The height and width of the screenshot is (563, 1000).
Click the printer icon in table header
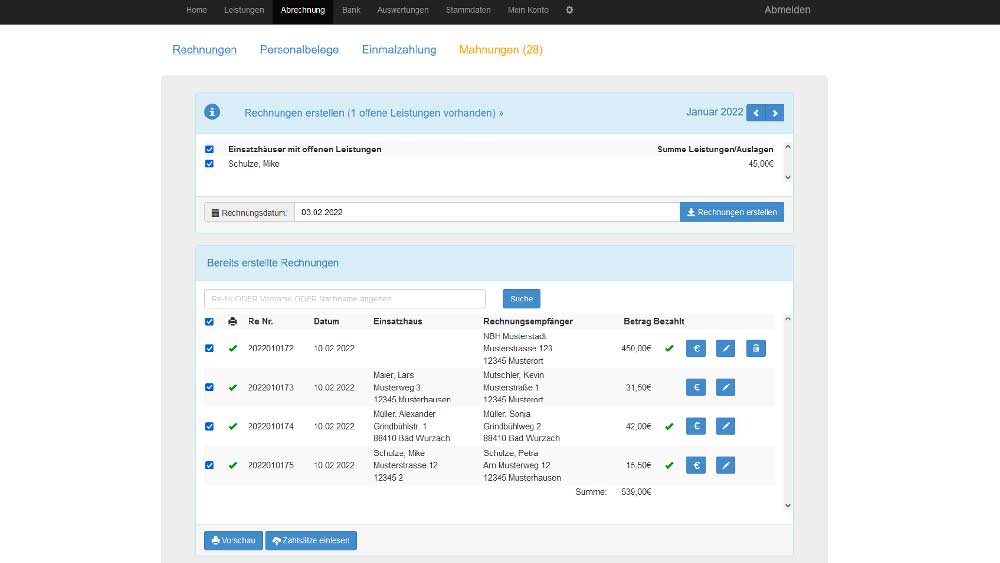coord(232,321)
